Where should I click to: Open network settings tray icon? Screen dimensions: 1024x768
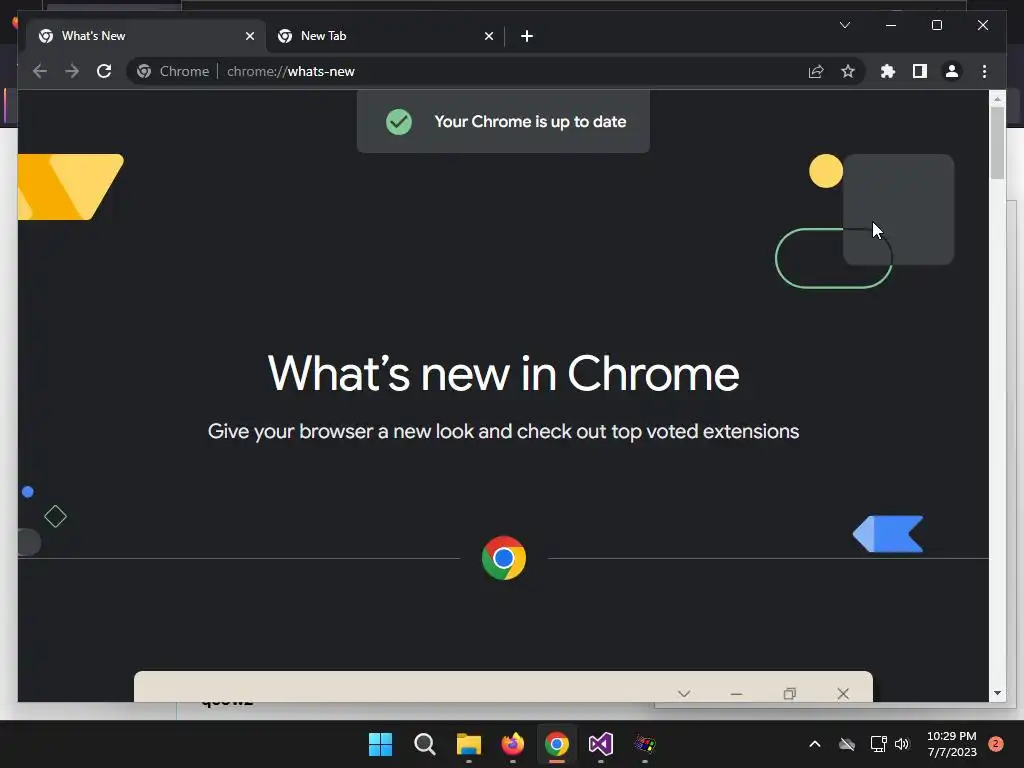tap(878, 744)
